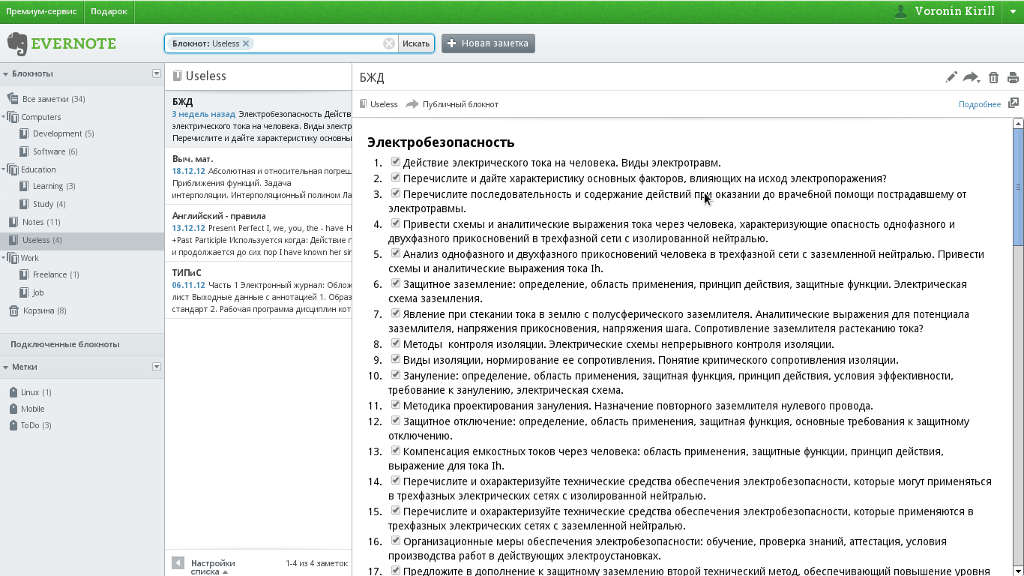1024x576 pixels.
Task: Click the Linux tag icon
Action: (13, 392)
